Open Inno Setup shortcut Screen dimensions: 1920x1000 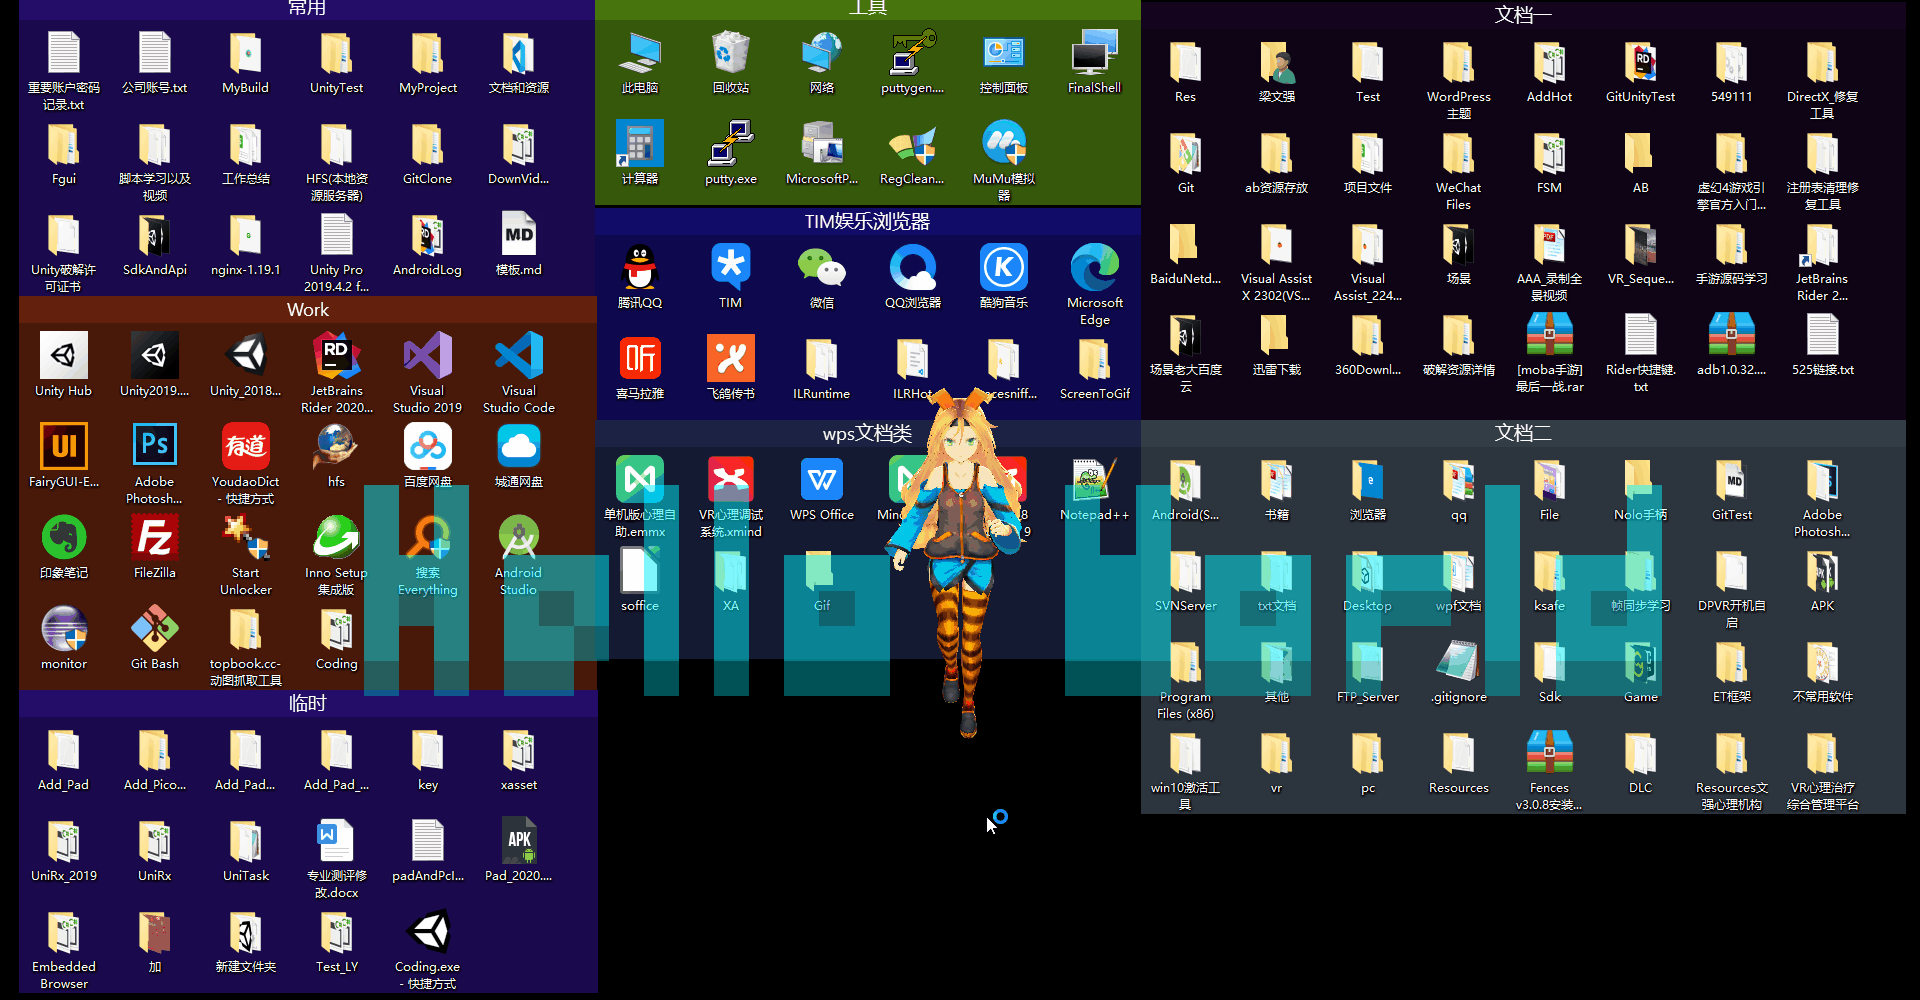point(336,555)
